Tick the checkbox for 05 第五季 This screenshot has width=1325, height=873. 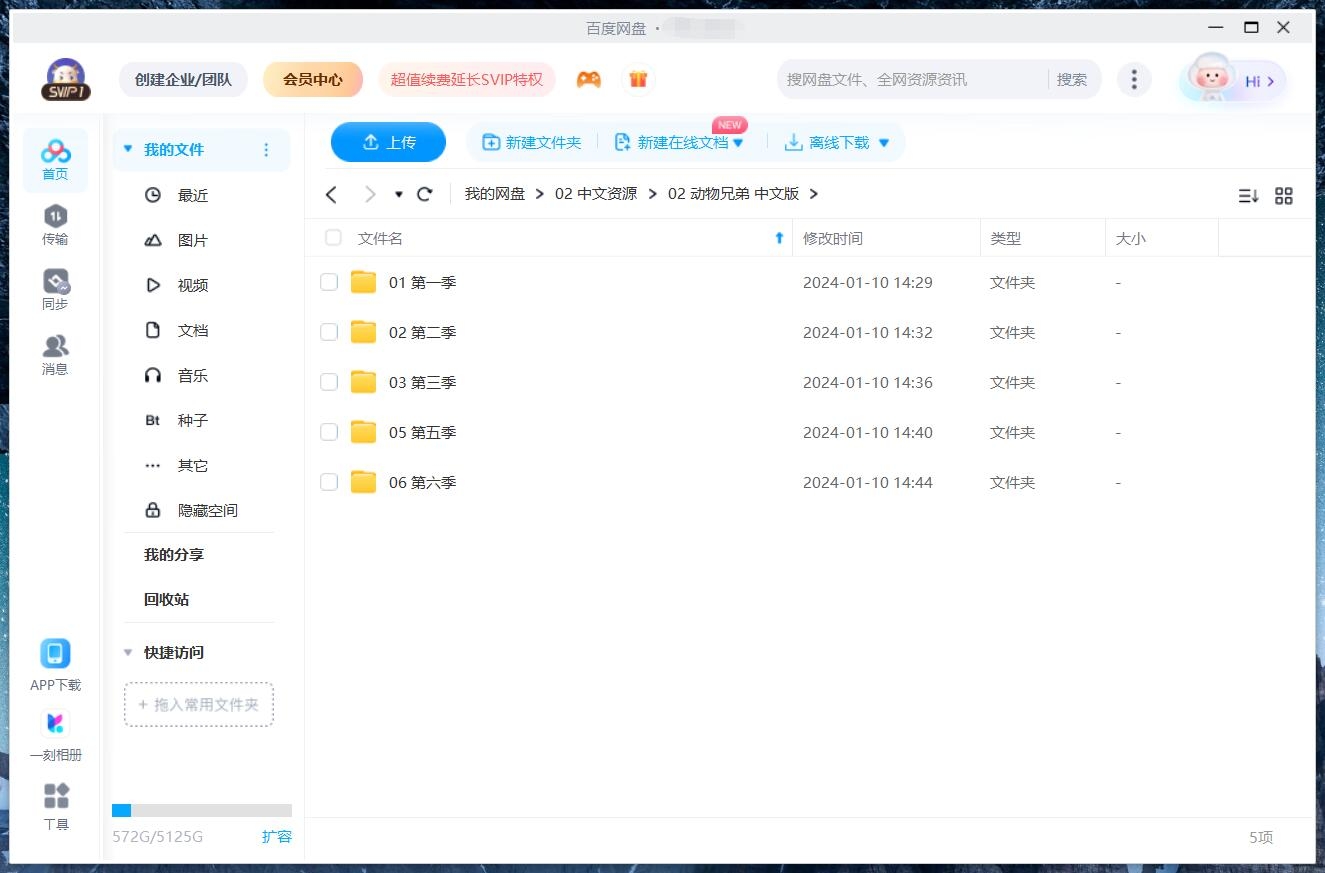pos(329,432)
